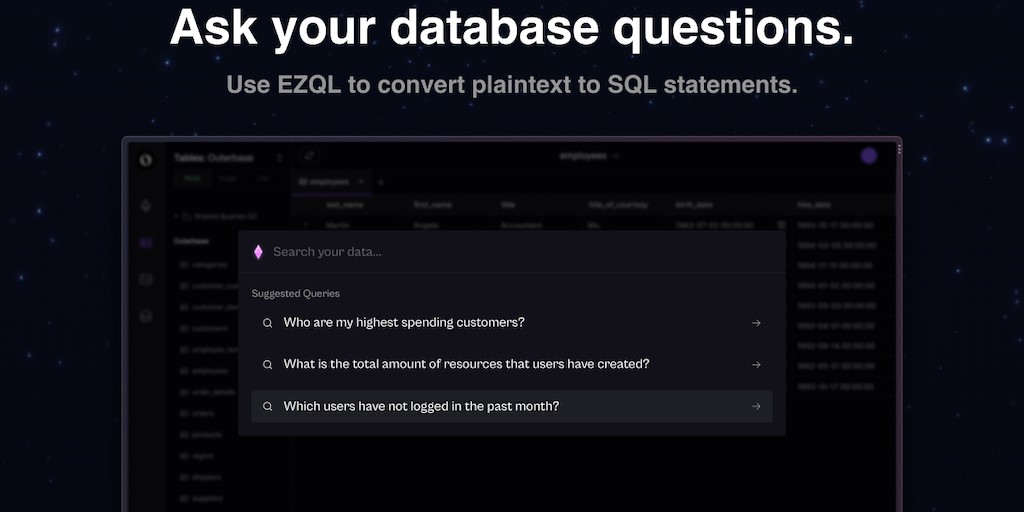The height and width of the screenshot is (512, 1024).
Task: Expand the Shared Queries folder
Action: pyautogui.click(x=177, y=216)
